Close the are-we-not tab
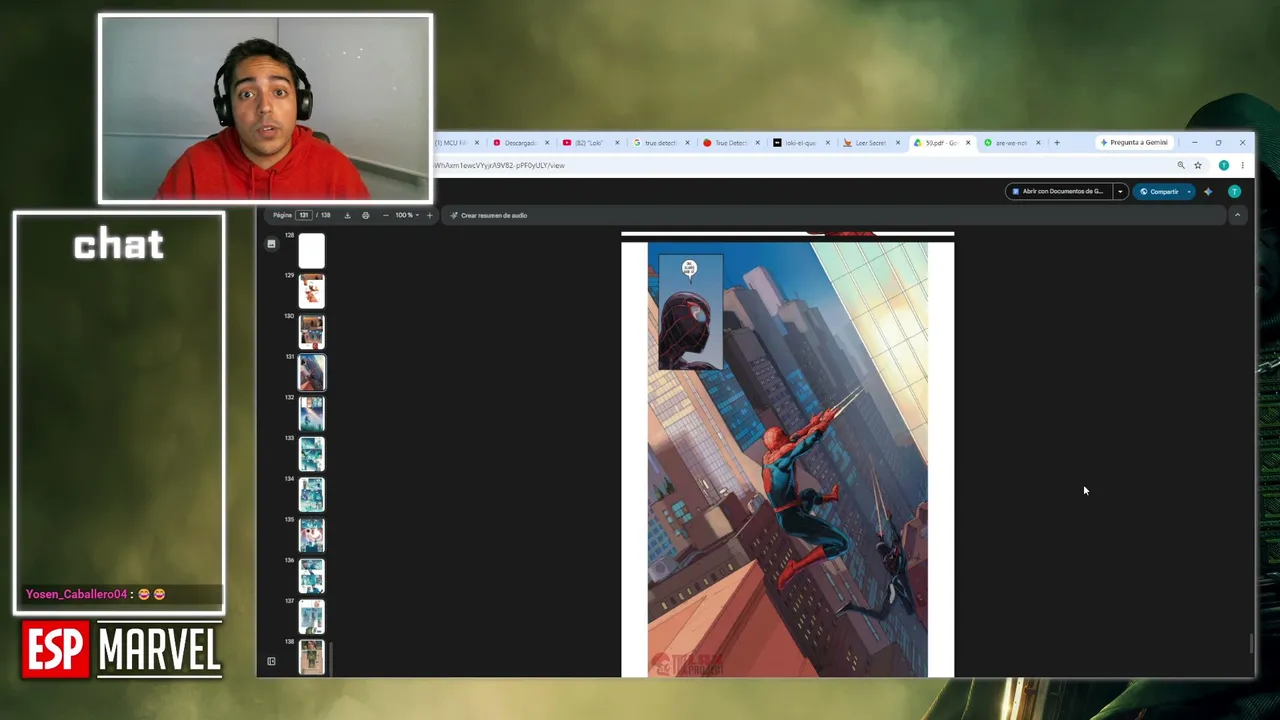The height and width of the screenshot is (720, 1280). pos(1038,143)
